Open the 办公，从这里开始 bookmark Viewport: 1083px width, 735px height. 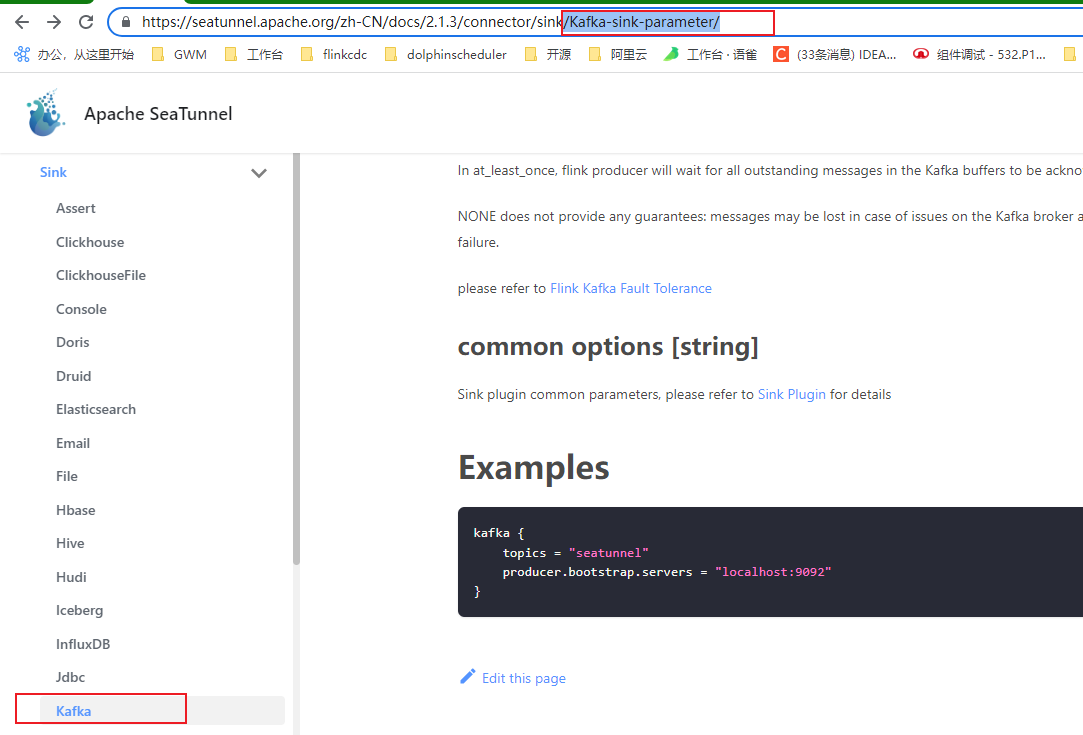click(x=75, y=55)
